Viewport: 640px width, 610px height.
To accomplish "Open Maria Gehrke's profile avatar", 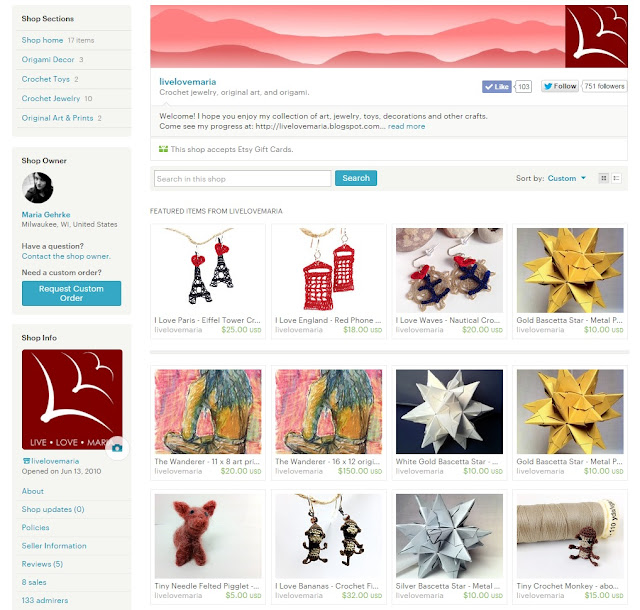I will (38, 187).
